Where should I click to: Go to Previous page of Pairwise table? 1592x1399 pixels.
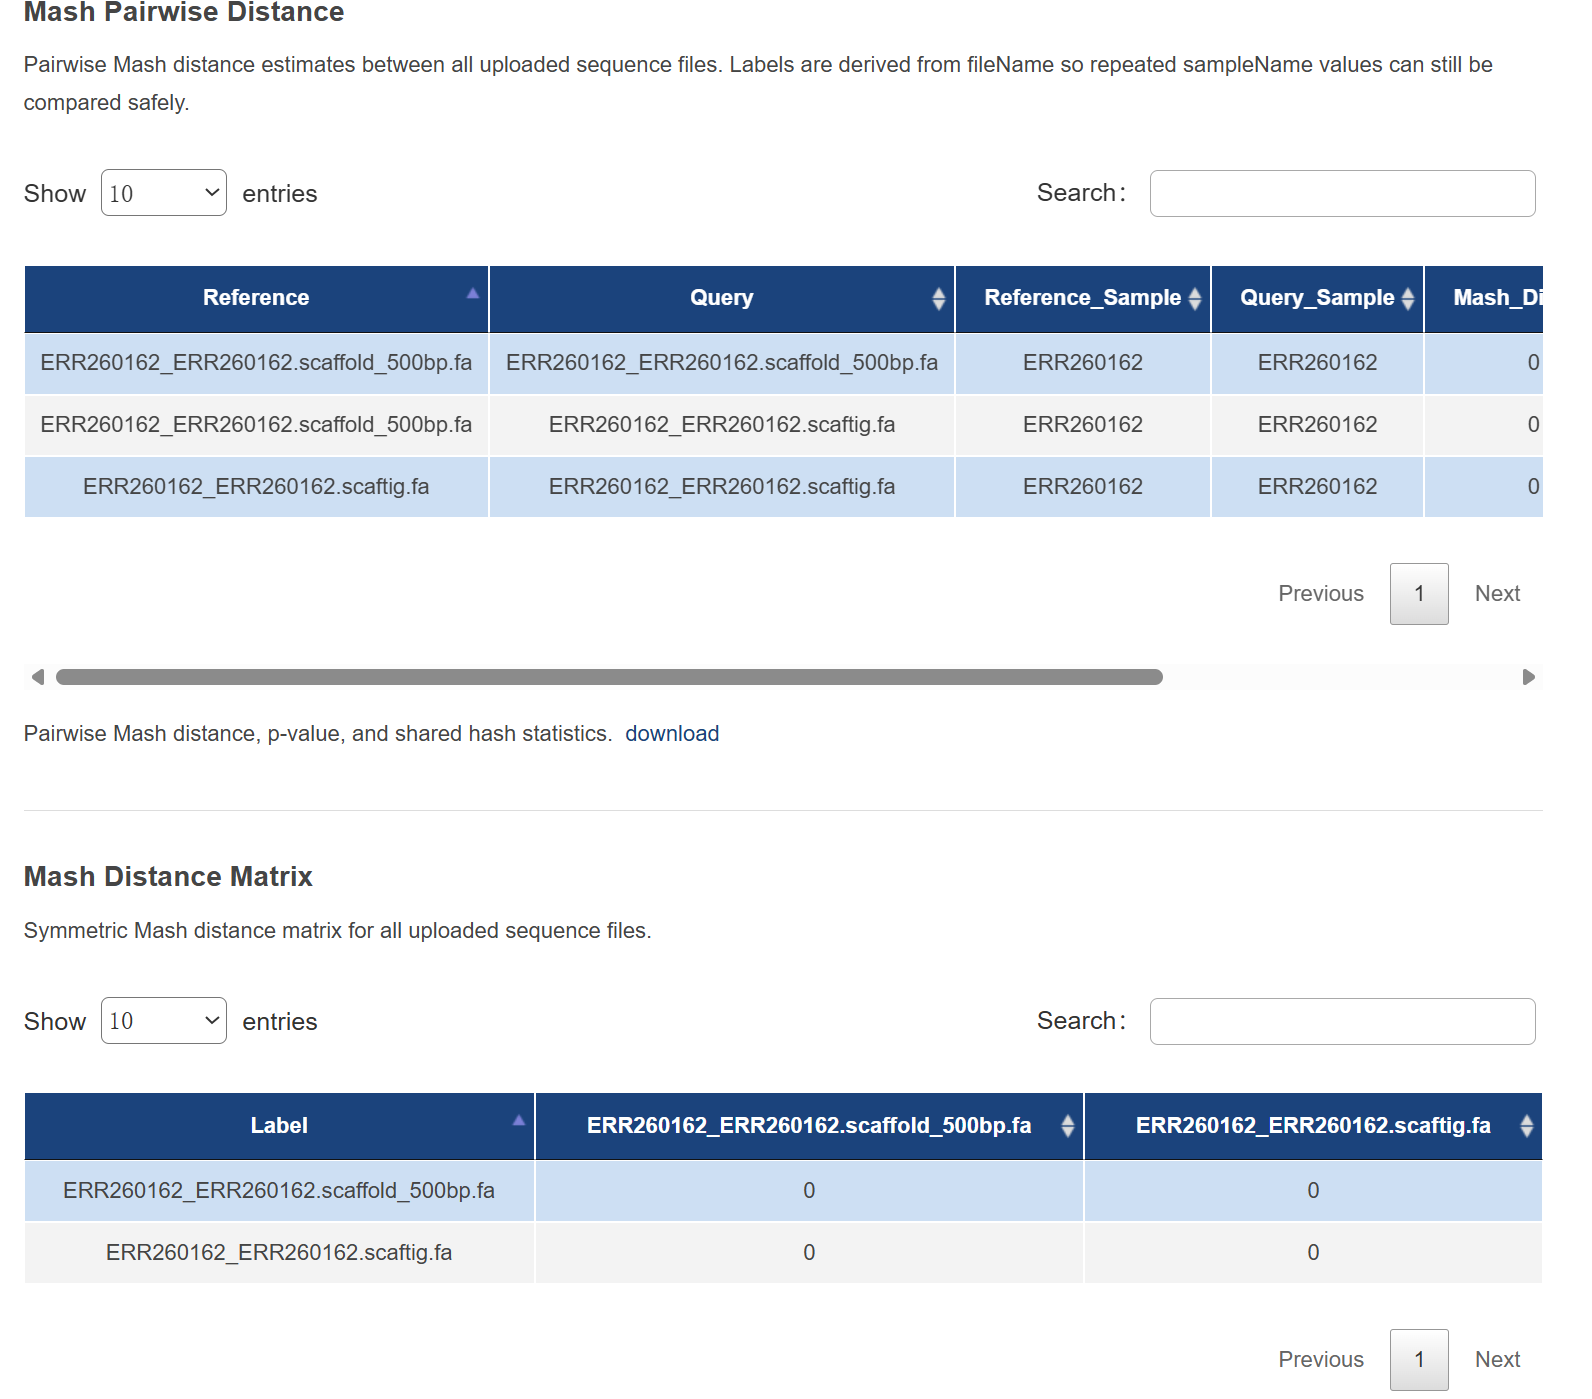(x=1321, y=594)
